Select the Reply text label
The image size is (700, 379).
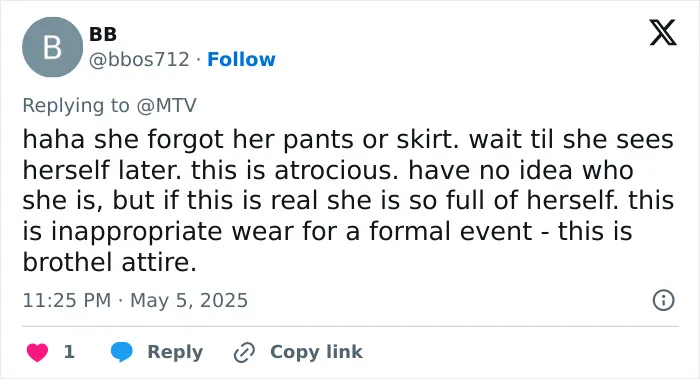point(175,352)
